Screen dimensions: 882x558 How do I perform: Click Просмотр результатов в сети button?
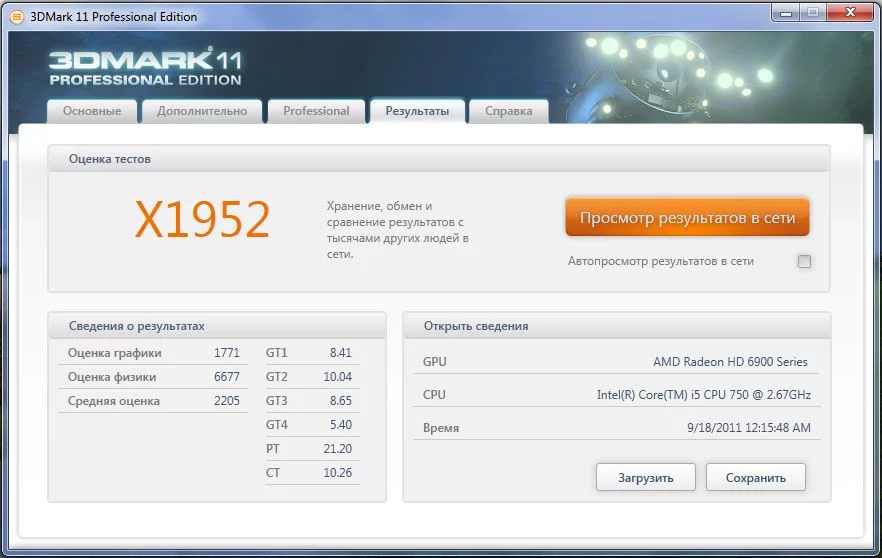[687, 217]
